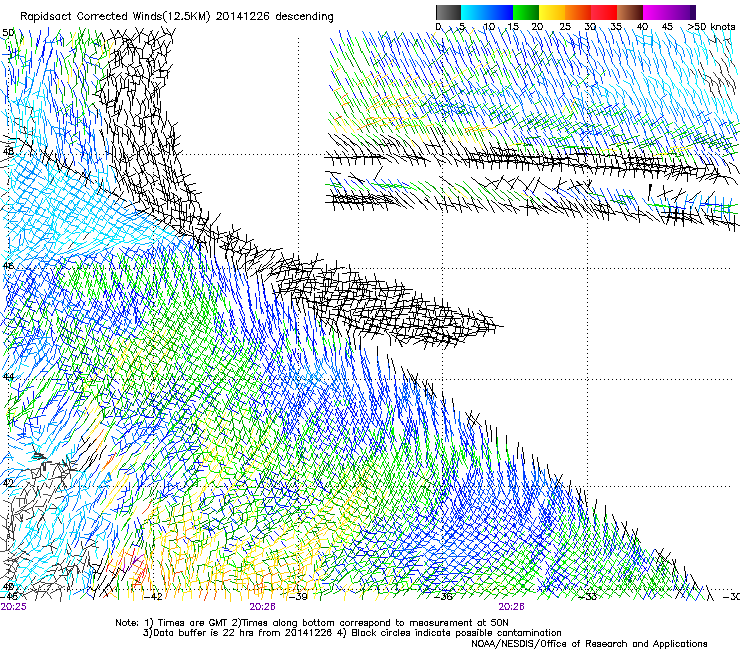Click the '>50 knots' legend label
740x650 pixels.
(711, 26)
